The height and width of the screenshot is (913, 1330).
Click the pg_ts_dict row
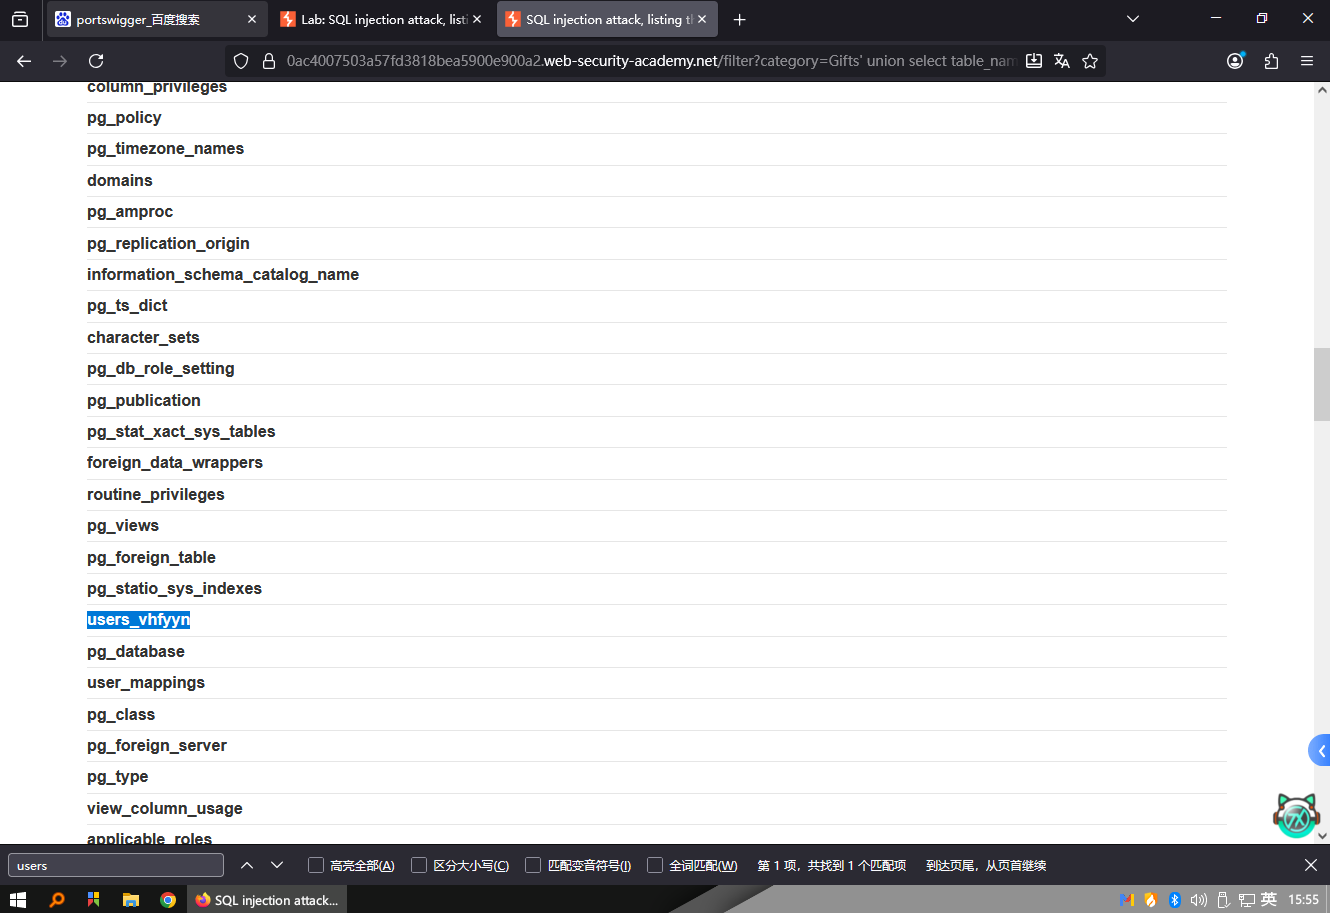coord(656,306)
